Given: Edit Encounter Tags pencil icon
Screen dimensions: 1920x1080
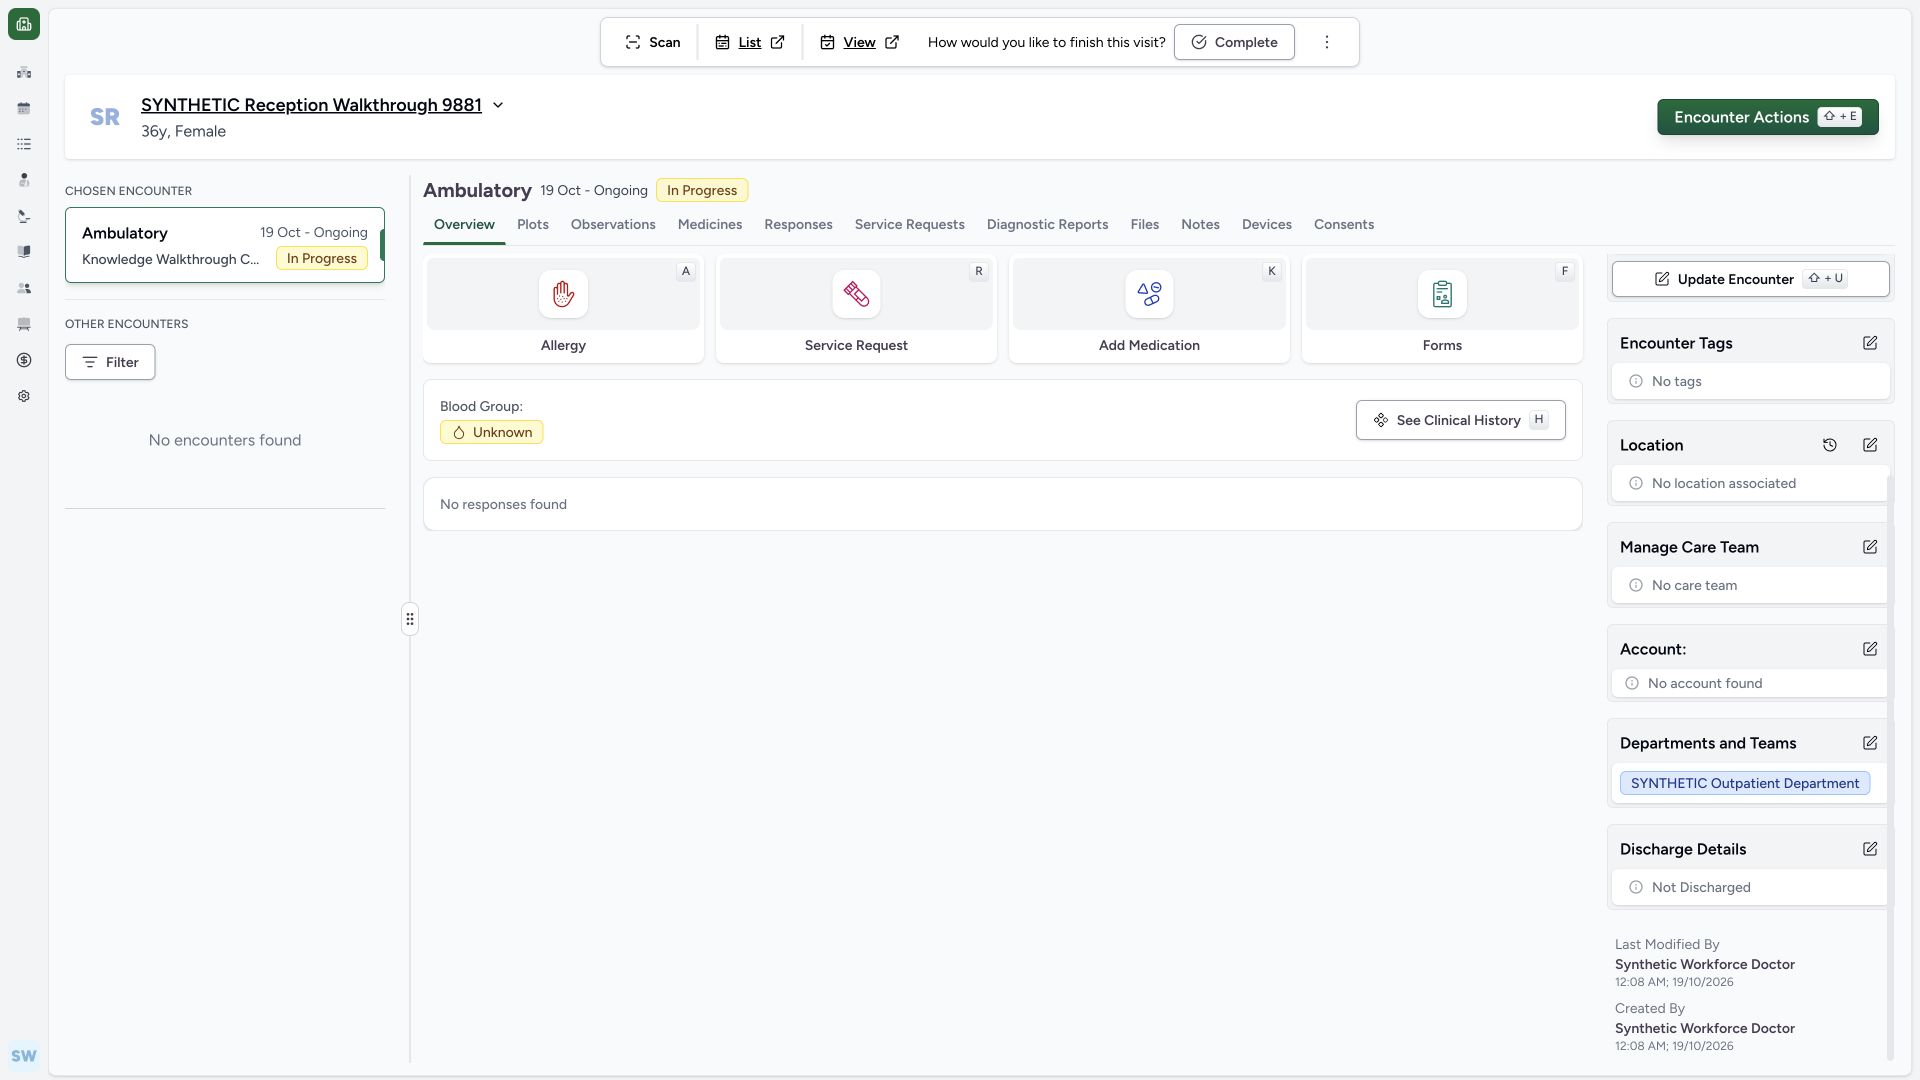Looking at the screenshot, I should 1870,343.
